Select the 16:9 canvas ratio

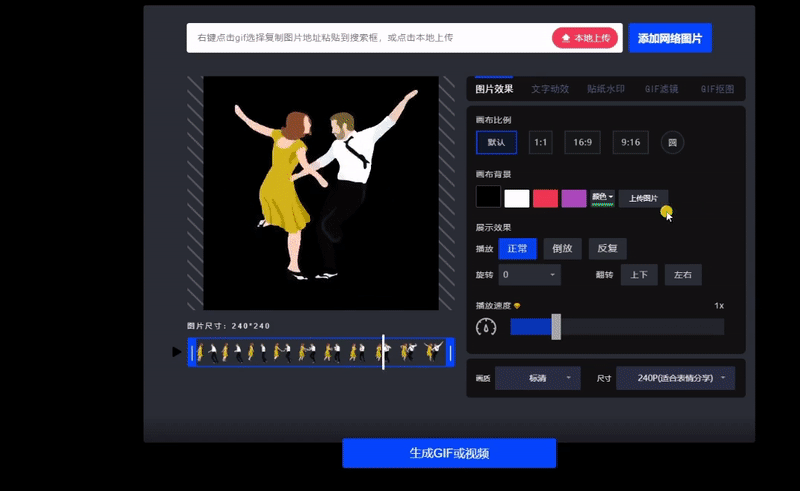click(582, 142)
